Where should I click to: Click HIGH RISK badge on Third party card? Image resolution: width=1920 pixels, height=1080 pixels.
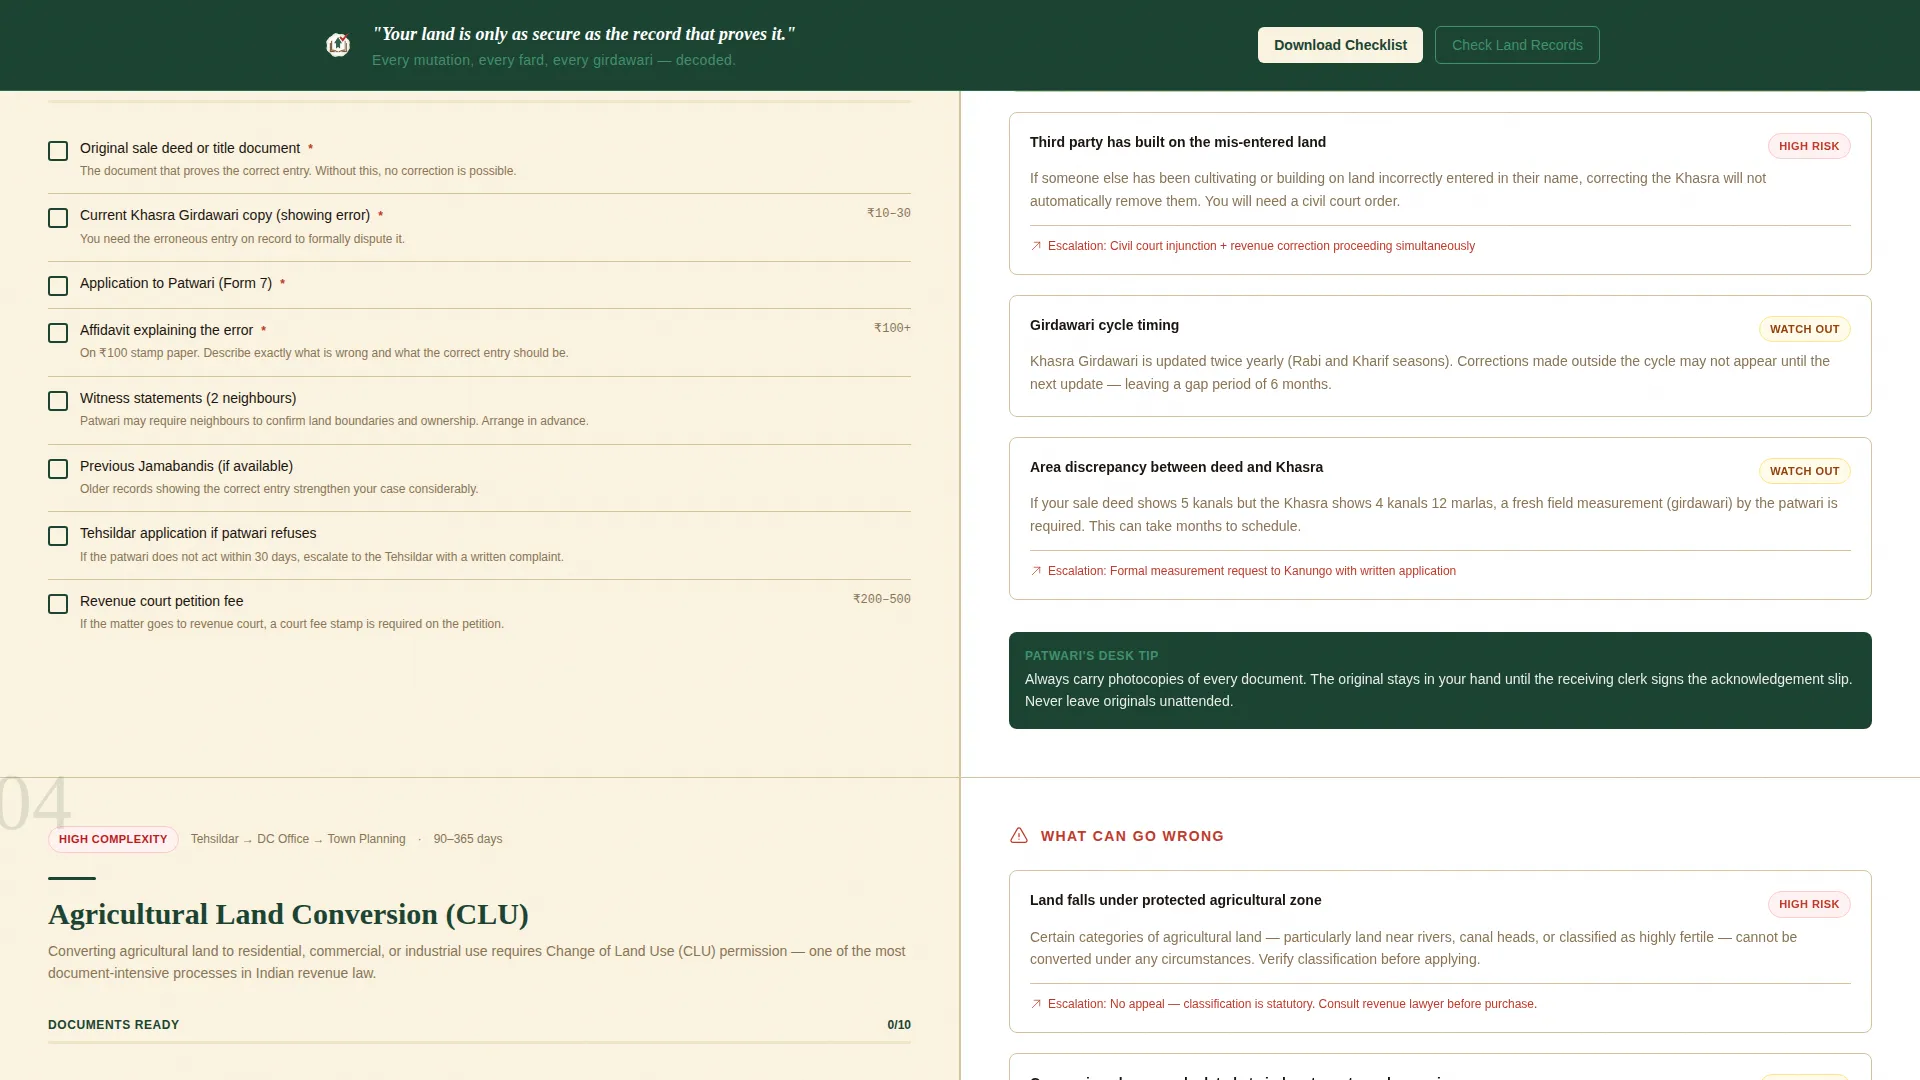pyautogui.click(x=1809, y=146)
